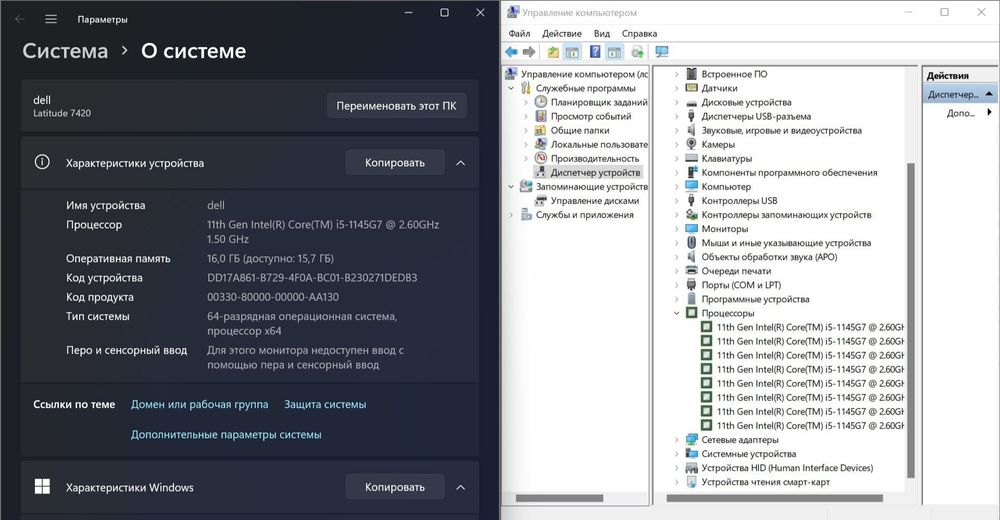Select Общие папки node

(x=580, y=130)
